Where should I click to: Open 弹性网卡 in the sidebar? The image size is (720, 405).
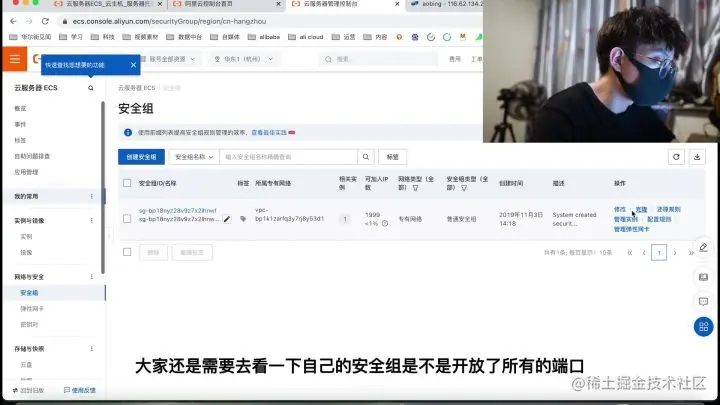(32, 309)
